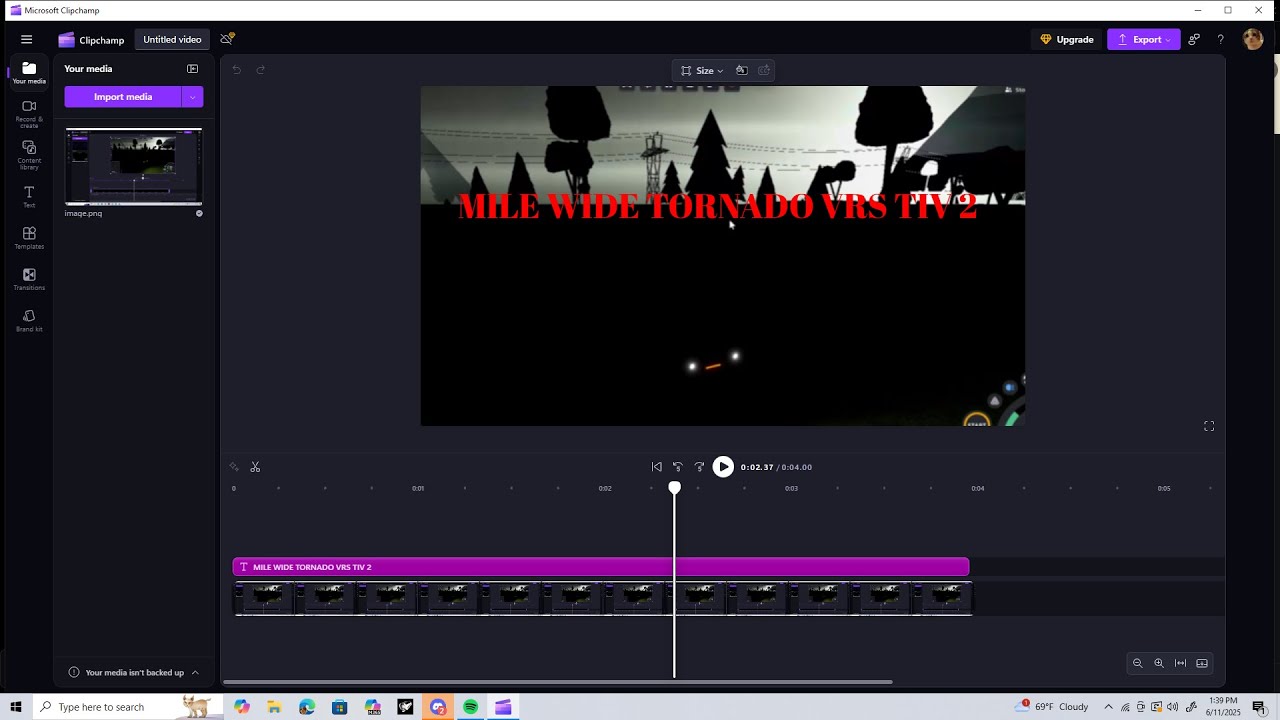Open the Templates sidebar tab

coord(29,238)
